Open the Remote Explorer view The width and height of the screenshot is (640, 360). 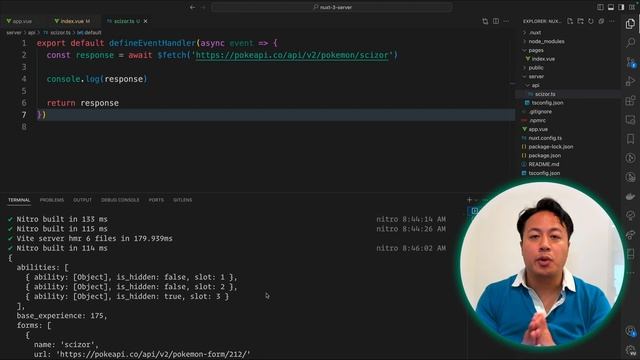point(630,120)
